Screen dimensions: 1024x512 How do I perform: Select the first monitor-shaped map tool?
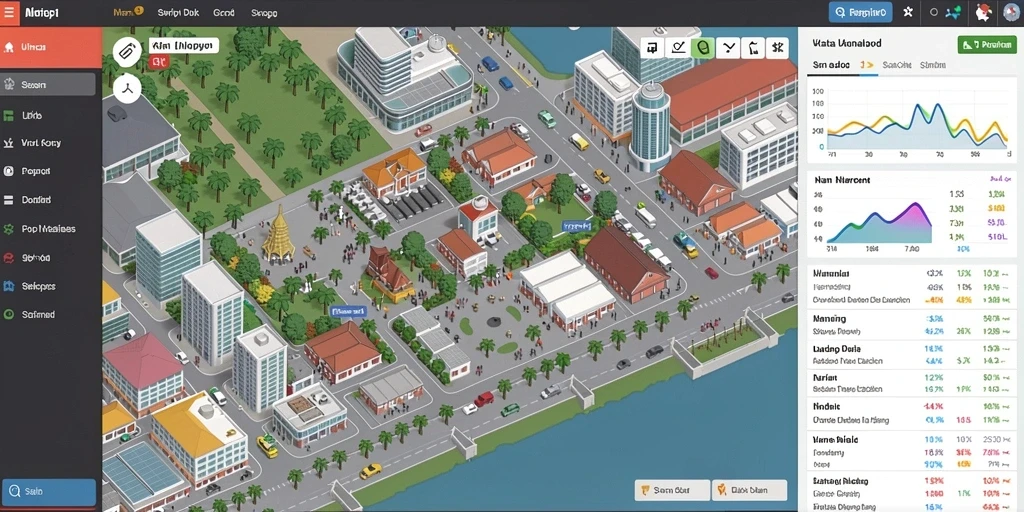point(652,47)
